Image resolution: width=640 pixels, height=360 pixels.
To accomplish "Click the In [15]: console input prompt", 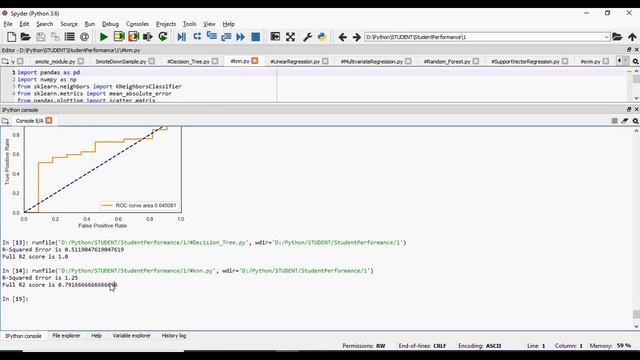I will tap(15, 299).
